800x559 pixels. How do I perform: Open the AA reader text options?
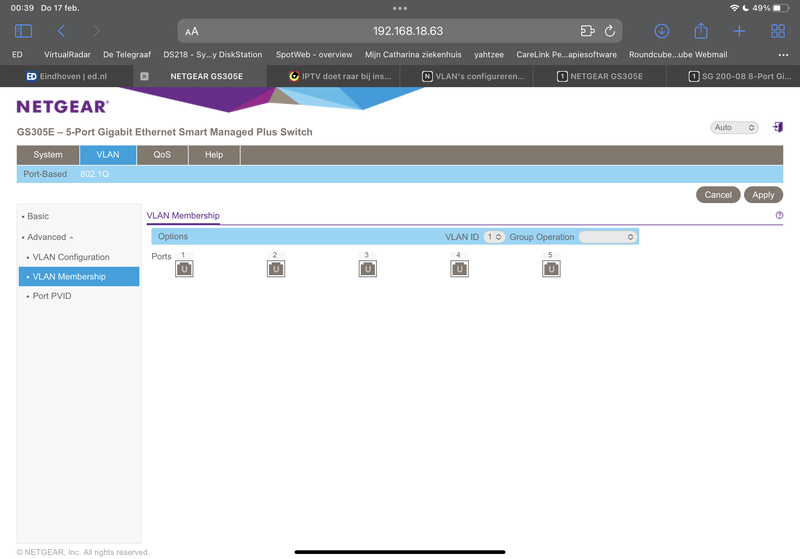(x=192, y=32)
